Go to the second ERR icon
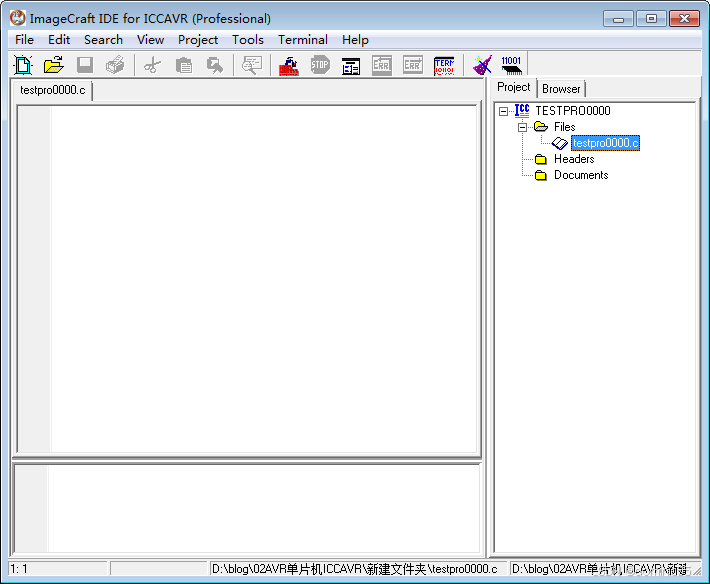This screenshot has width=710, height=584. (x=413, y=65)
